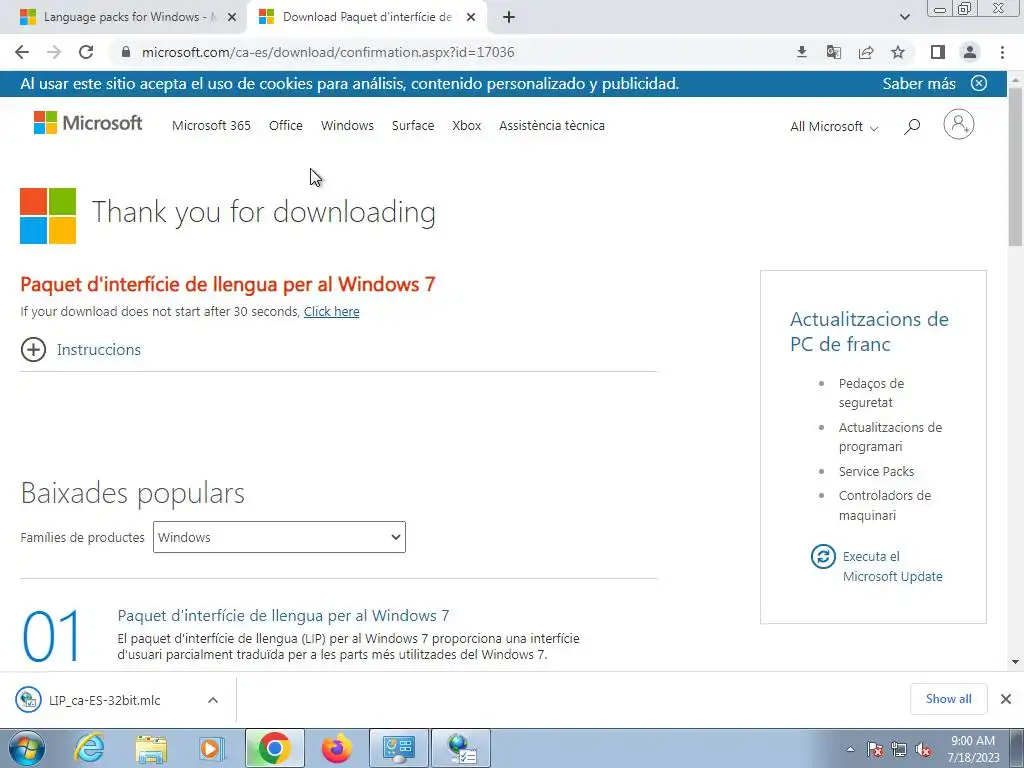Show hidden tray icons arrow
The image size is (1024, 768).
click(x=850, y=749)
